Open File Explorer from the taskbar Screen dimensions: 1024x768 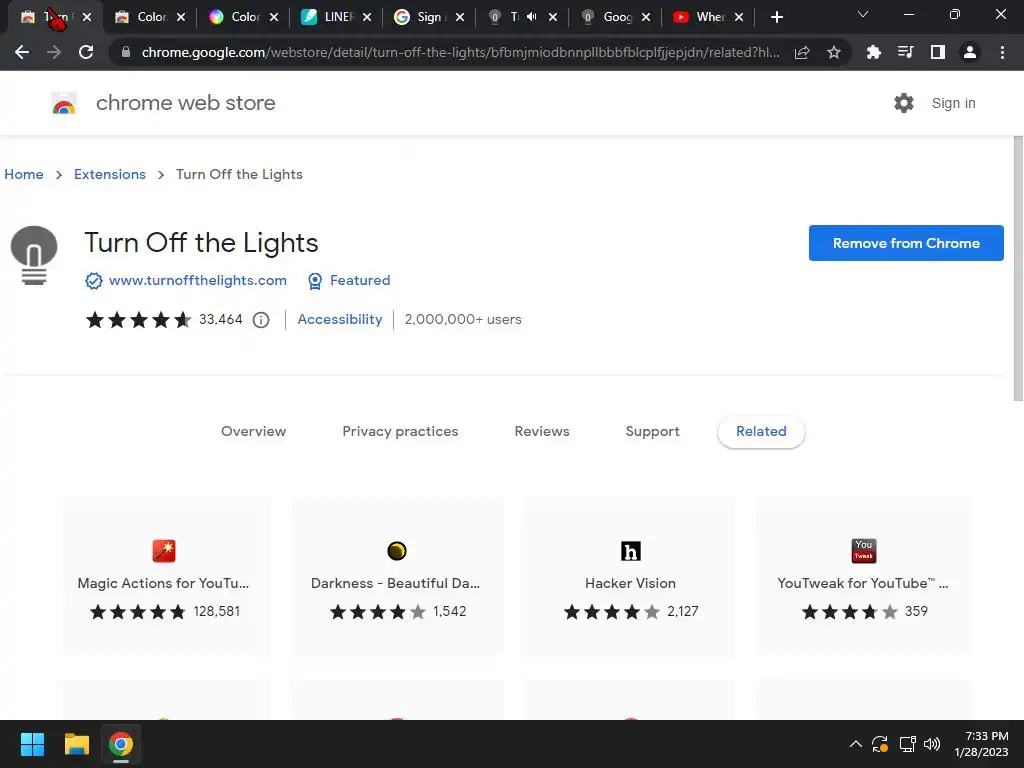(x=76, y=744)
